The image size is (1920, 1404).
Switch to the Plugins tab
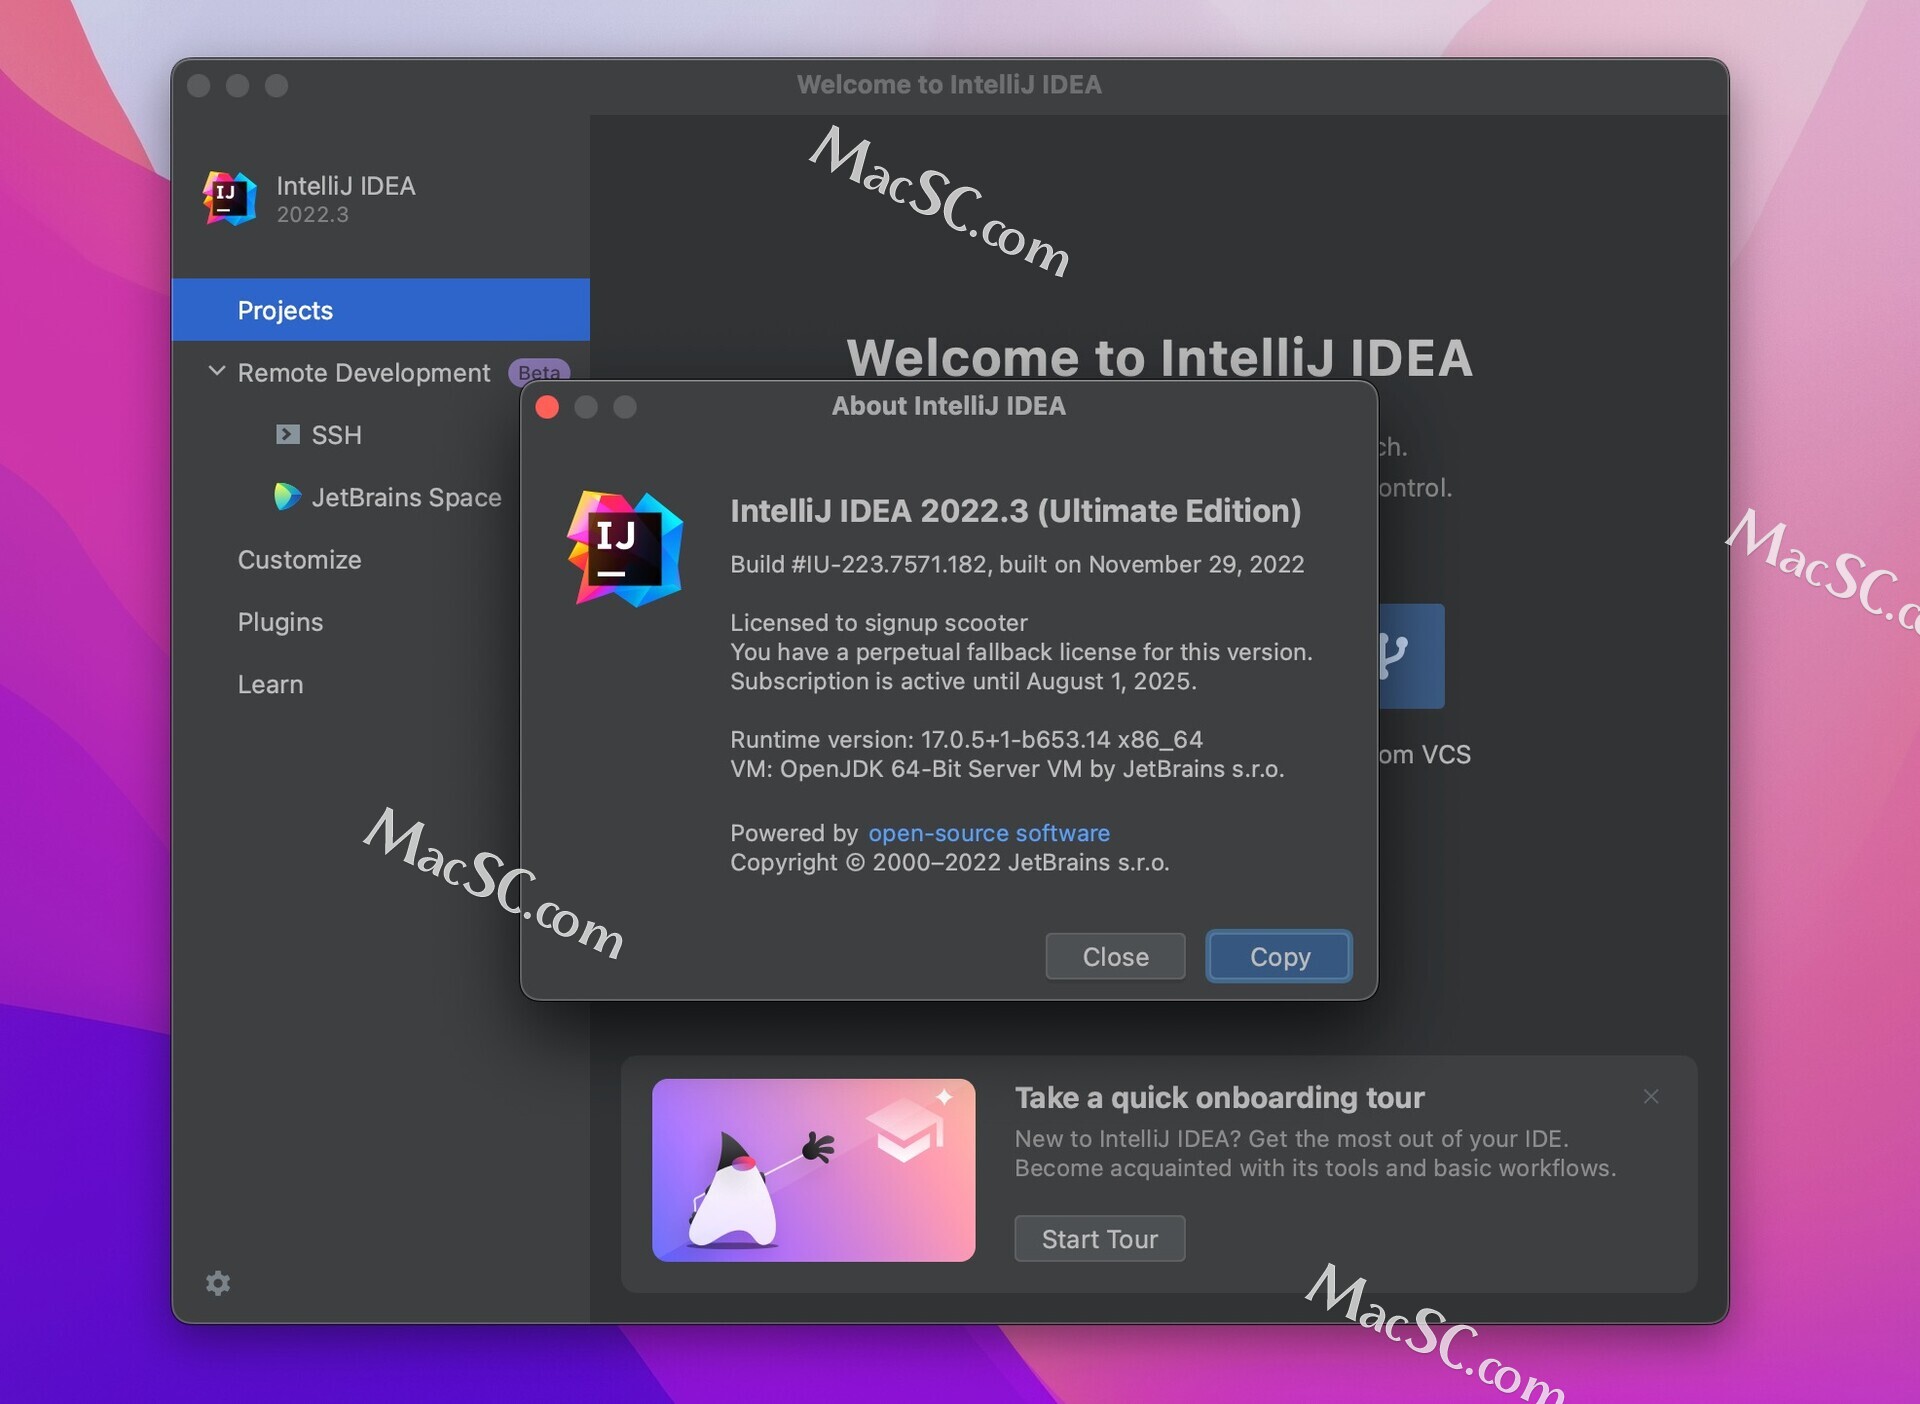(280, 622)
